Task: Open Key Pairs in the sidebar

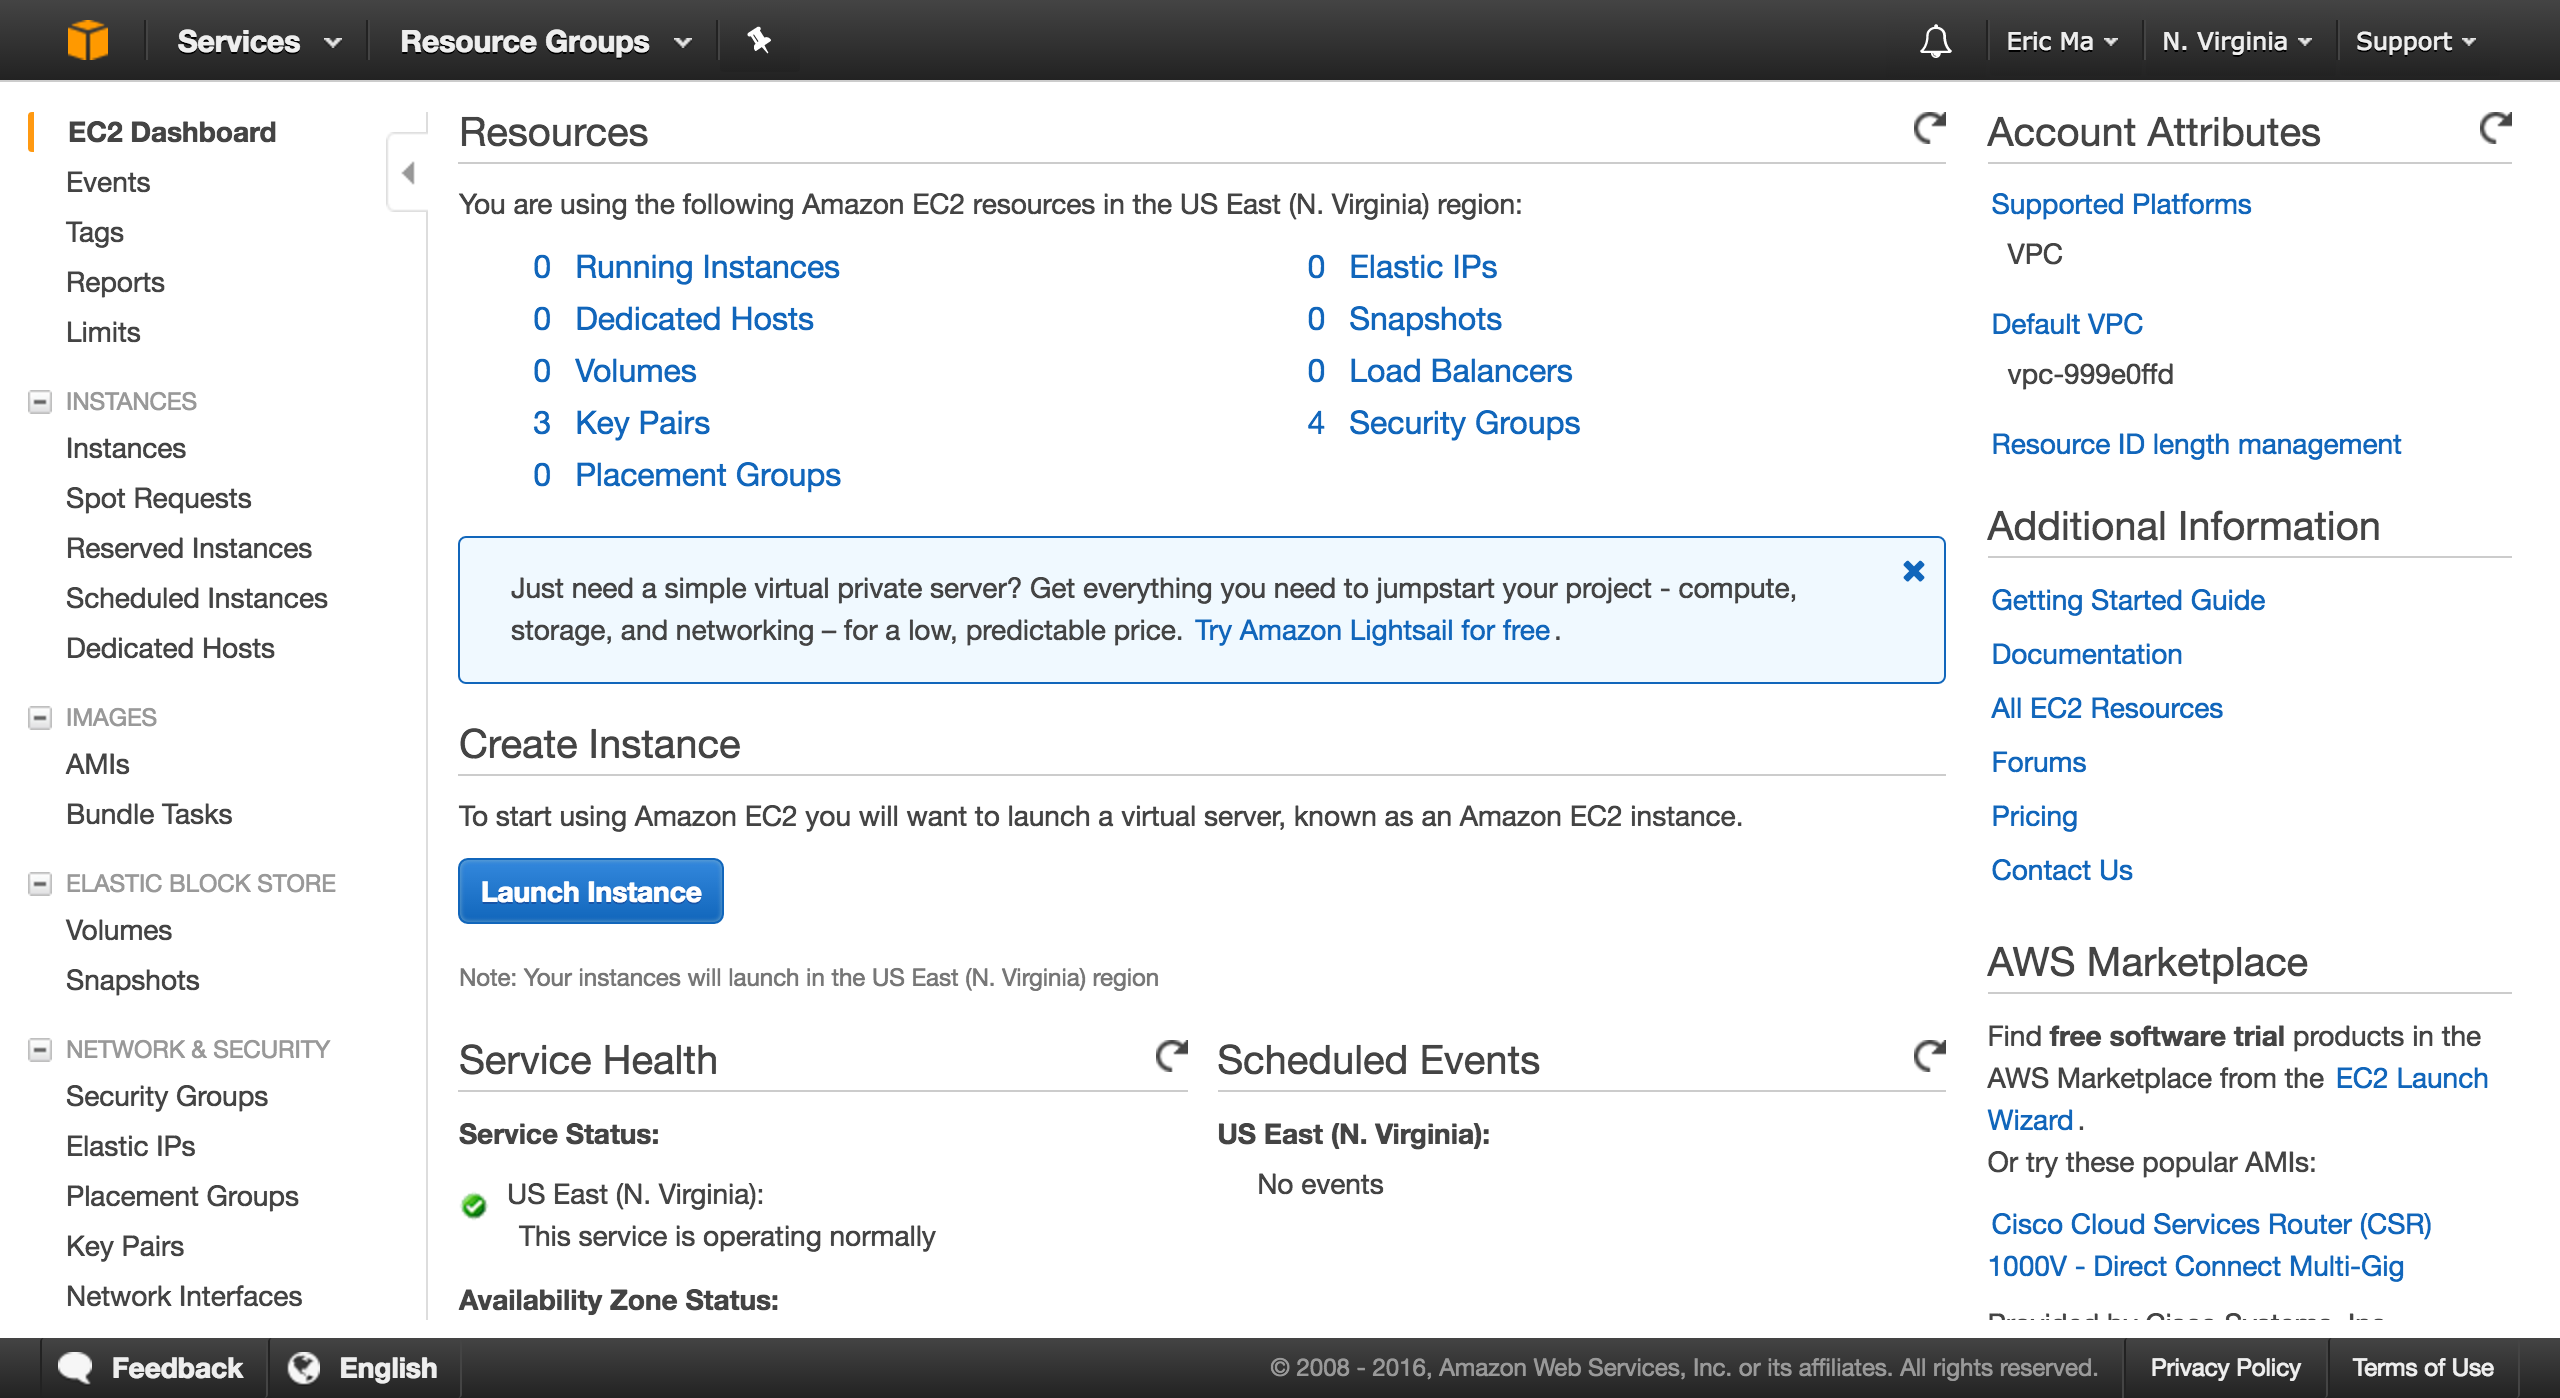Action: pos(125,1246)
